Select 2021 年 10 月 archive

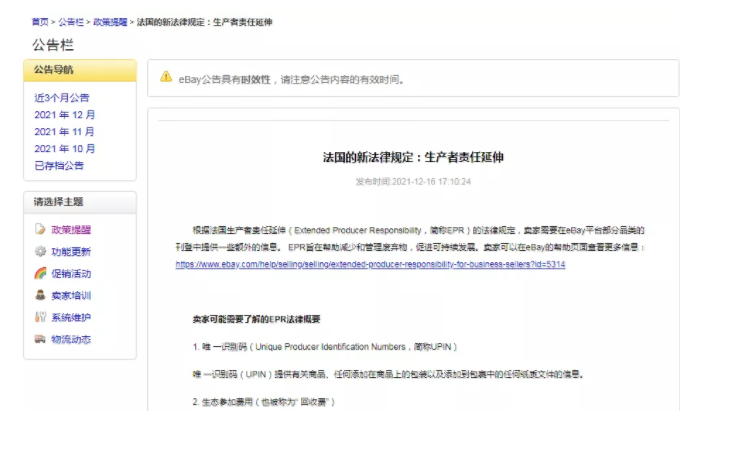pyautogui.click(x=64, y=149)
